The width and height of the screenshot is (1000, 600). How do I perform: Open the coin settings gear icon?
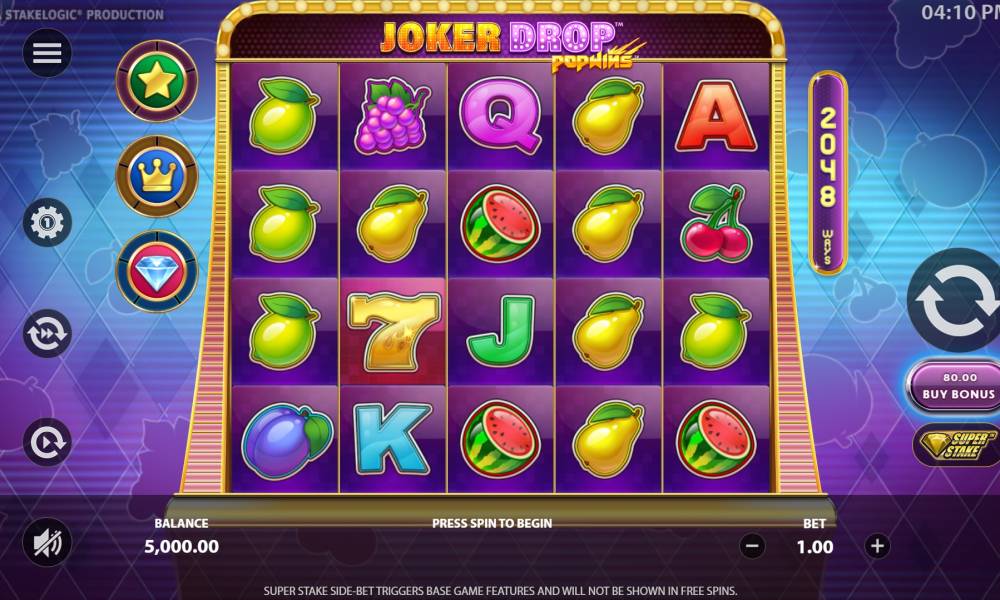tap(47, 223)
